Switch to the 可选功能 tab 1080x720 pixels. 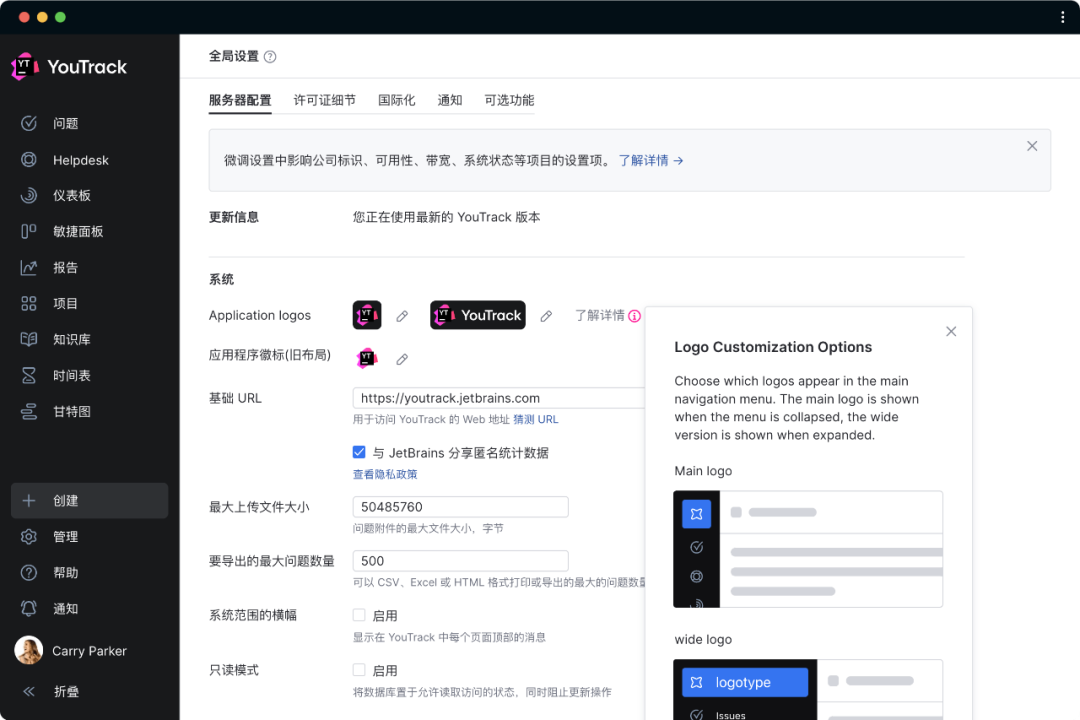pyautogui.click(x=509, y=101)
